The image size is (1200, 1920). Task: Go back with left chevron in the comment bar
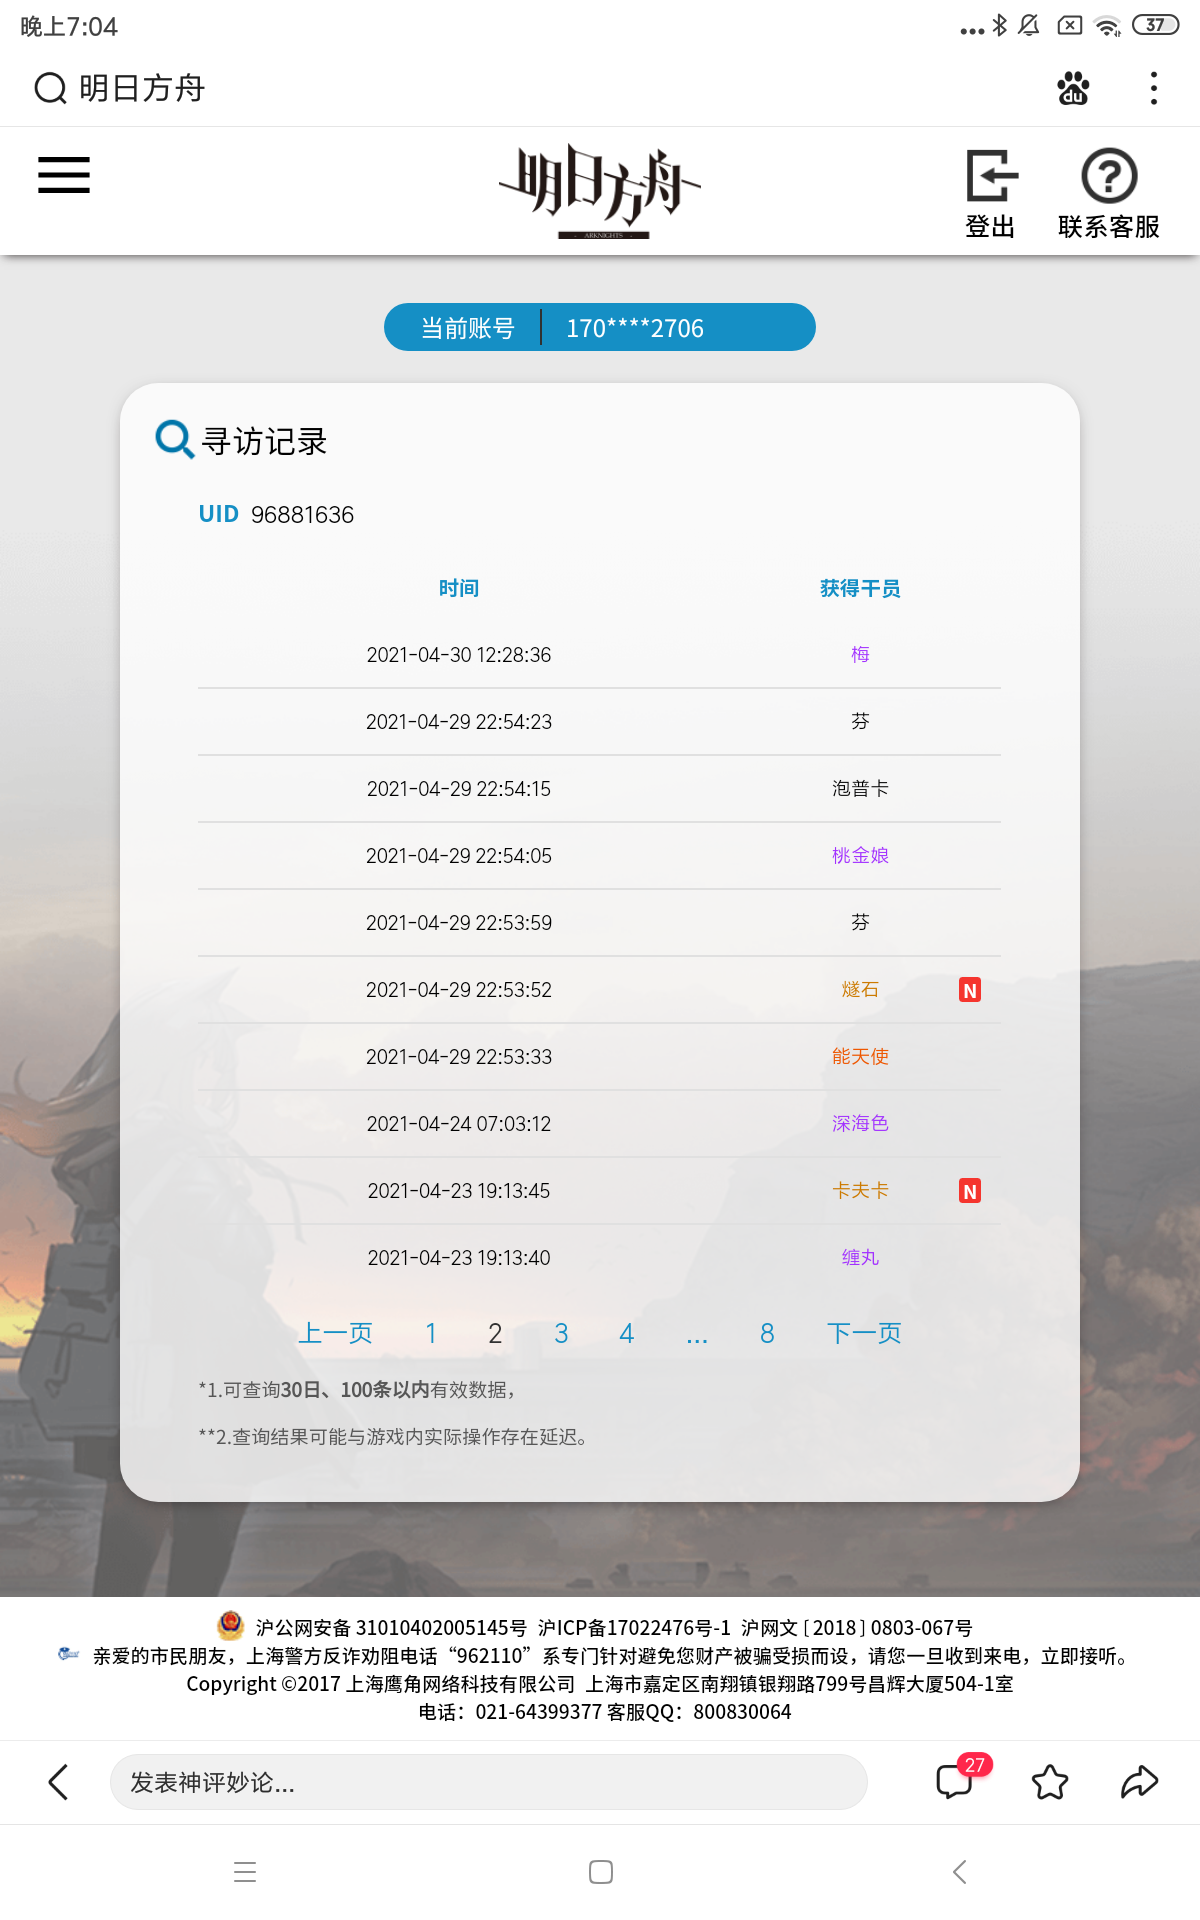click(59, 1782)
